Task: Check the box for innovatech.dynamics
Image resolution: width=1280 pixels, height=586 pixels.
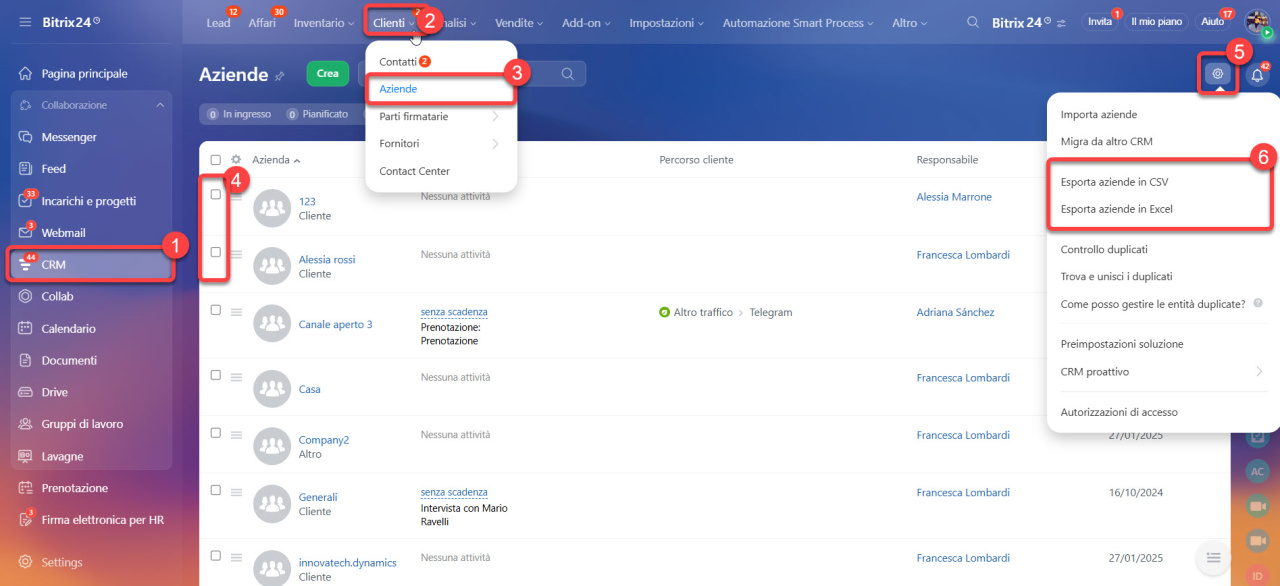Action: point(215,555)
